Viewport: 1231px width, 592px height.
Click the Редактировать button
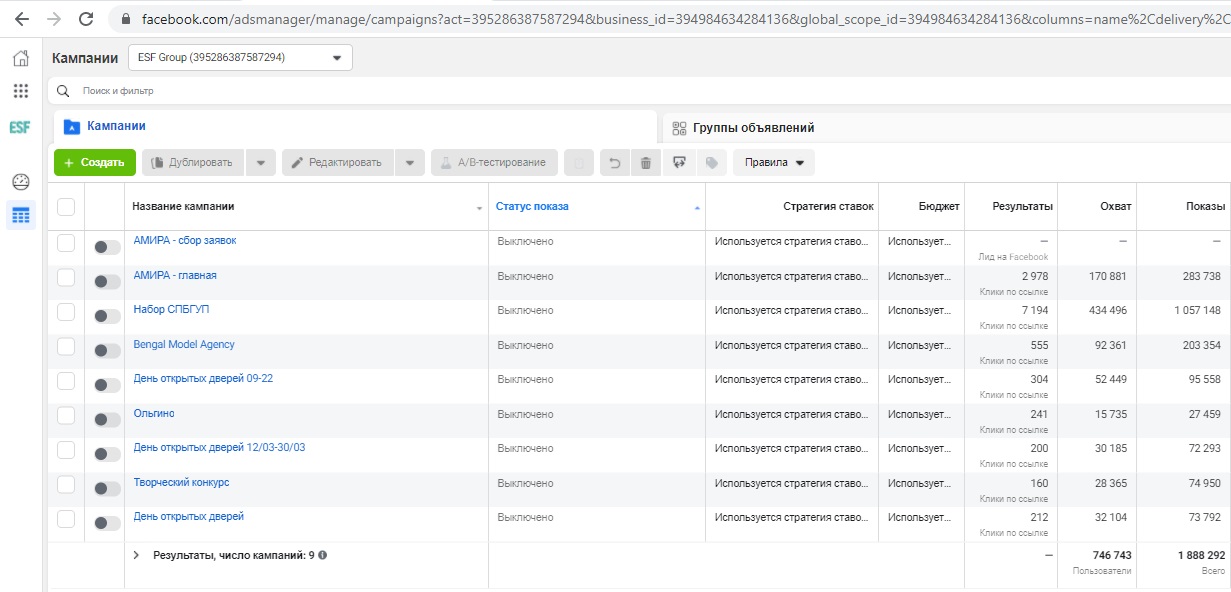(338, 163)
